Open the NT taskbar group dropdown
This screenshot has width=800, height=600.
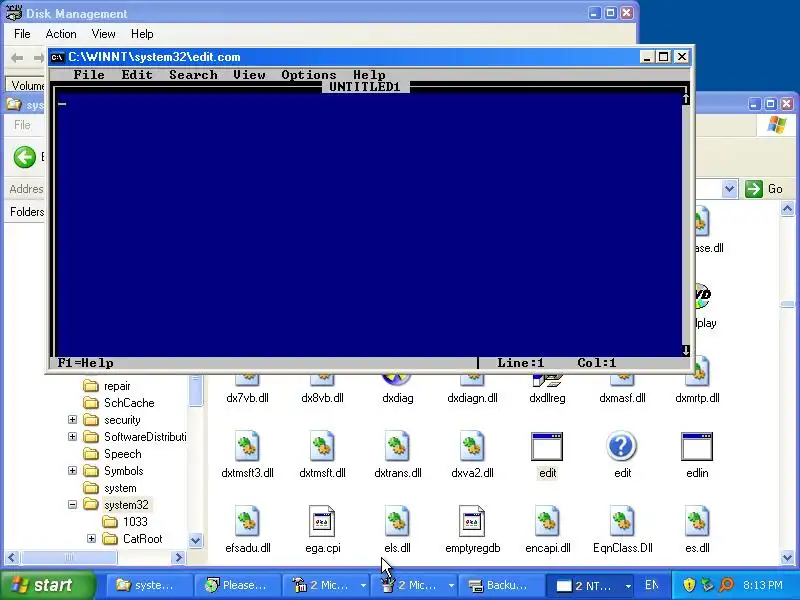coord(629,586)
